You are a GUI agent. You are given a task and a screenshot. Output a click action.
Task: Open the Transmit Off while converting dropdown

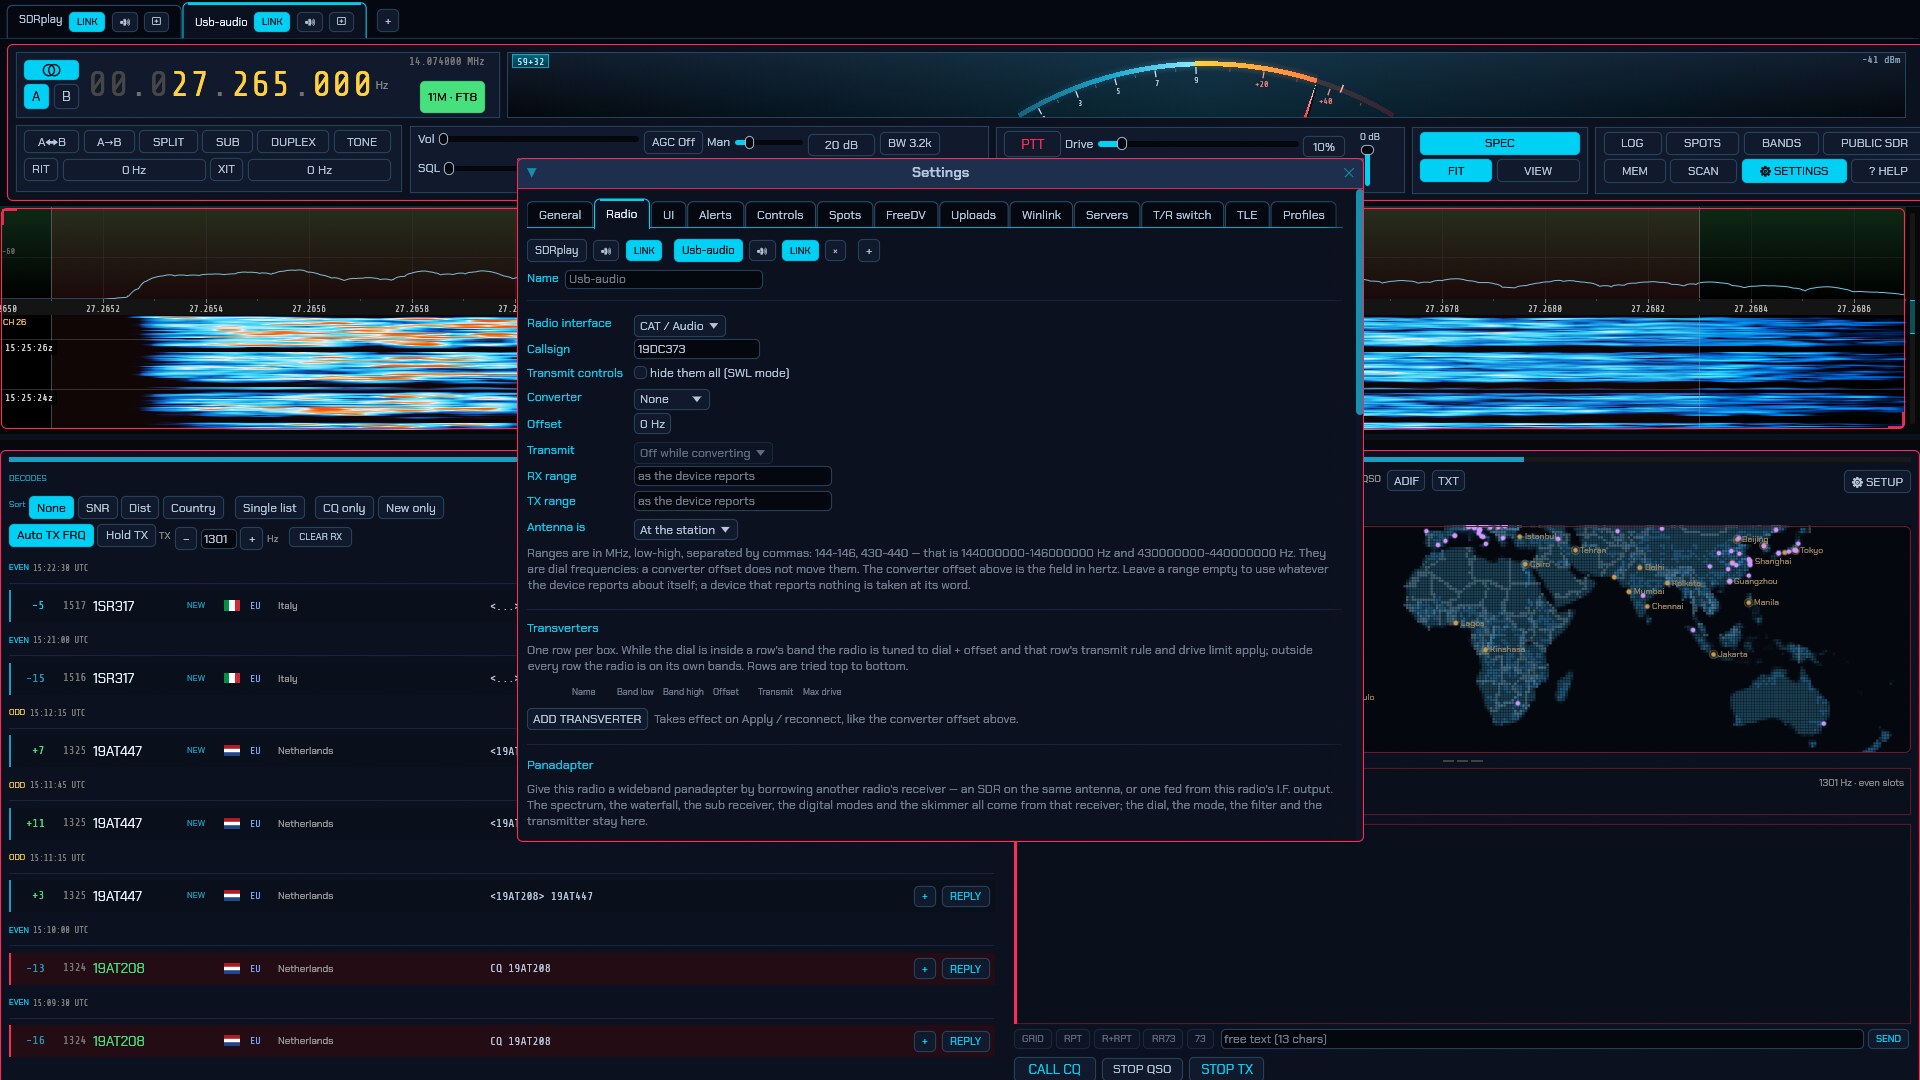pos(703,453)
